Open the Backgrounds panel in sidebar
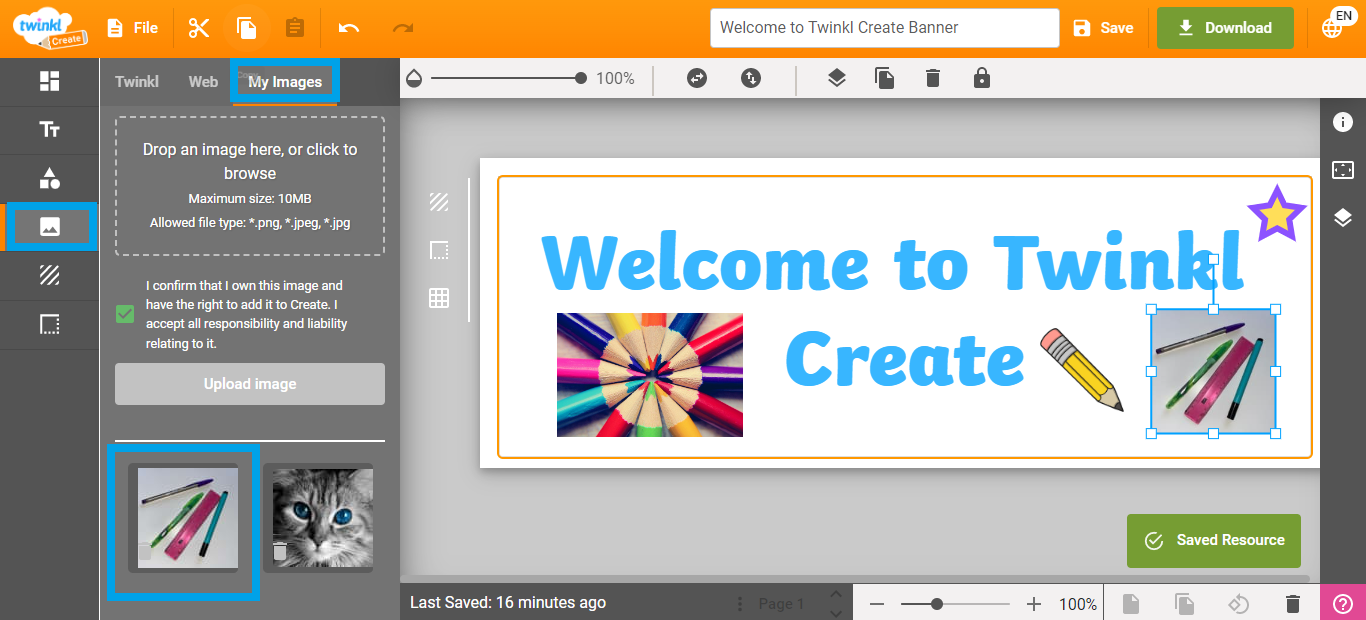The width and height of the screenshot is (1366, 620). point(49,275)
